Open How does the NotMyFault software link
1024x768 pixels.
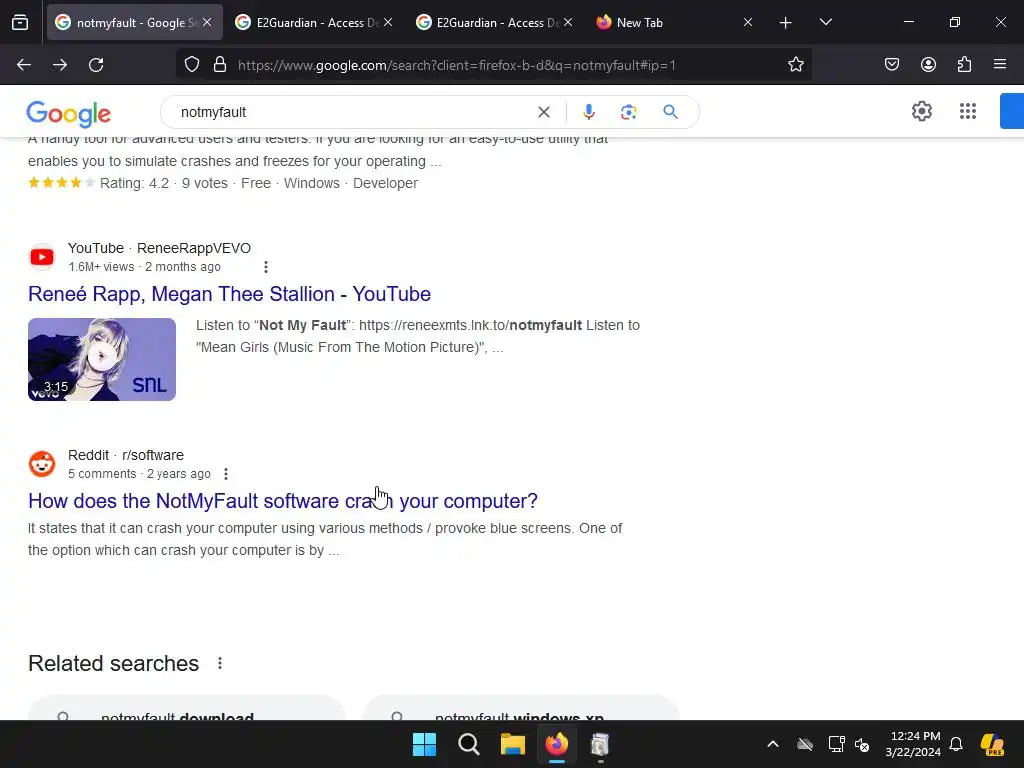[283, 501]
